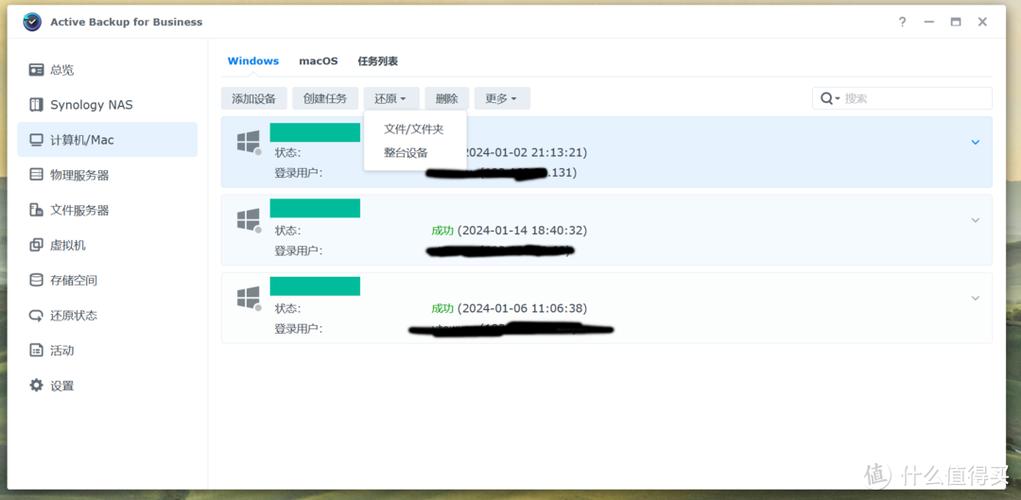The width and height of the screenshot is (1021, 500).
Task: Minimize the Active Backup window
Action: [x=929, y=22]
